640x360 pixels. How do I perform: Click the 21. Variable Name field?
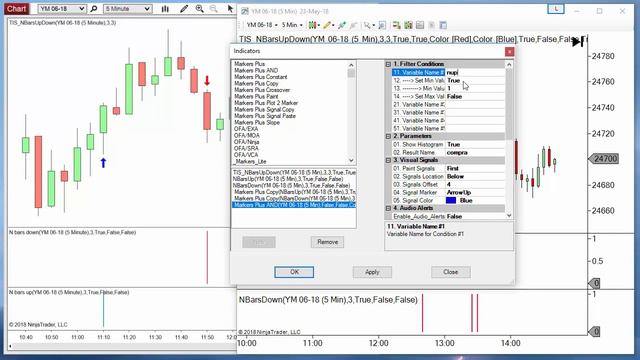tap(475, 104)
